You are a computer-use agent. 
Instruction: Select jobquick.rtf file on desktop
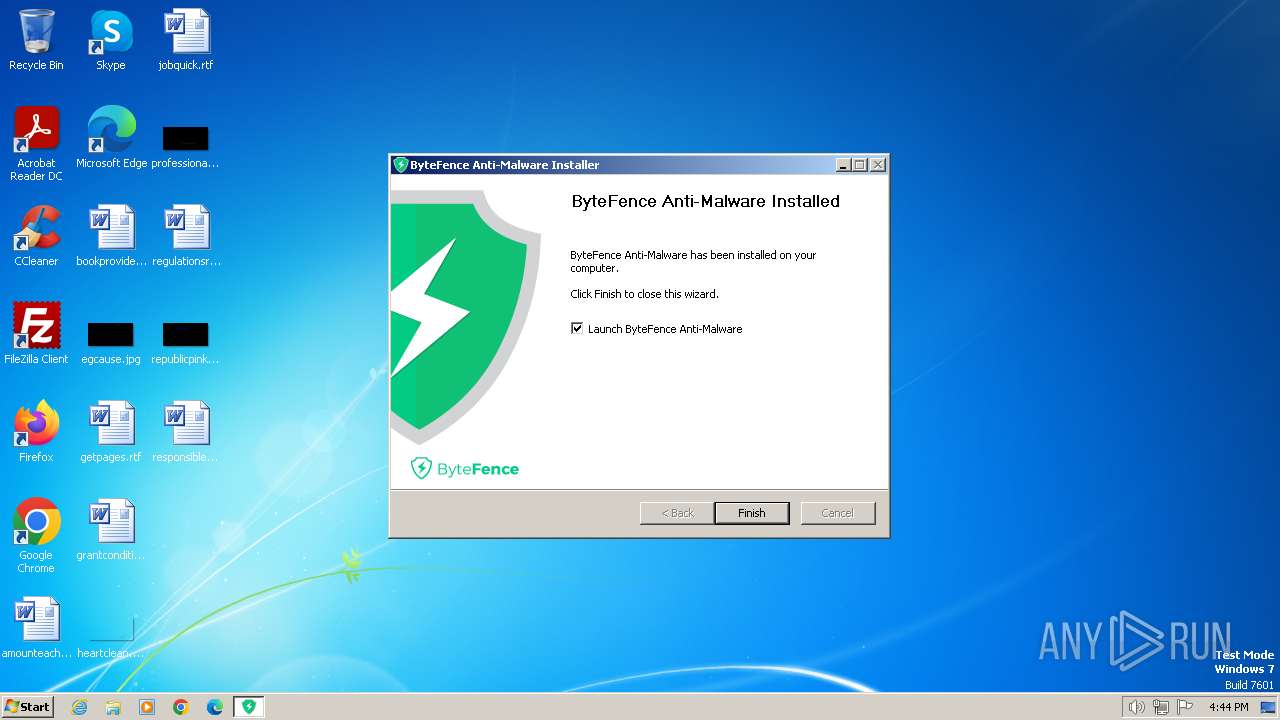pos(186,40)
